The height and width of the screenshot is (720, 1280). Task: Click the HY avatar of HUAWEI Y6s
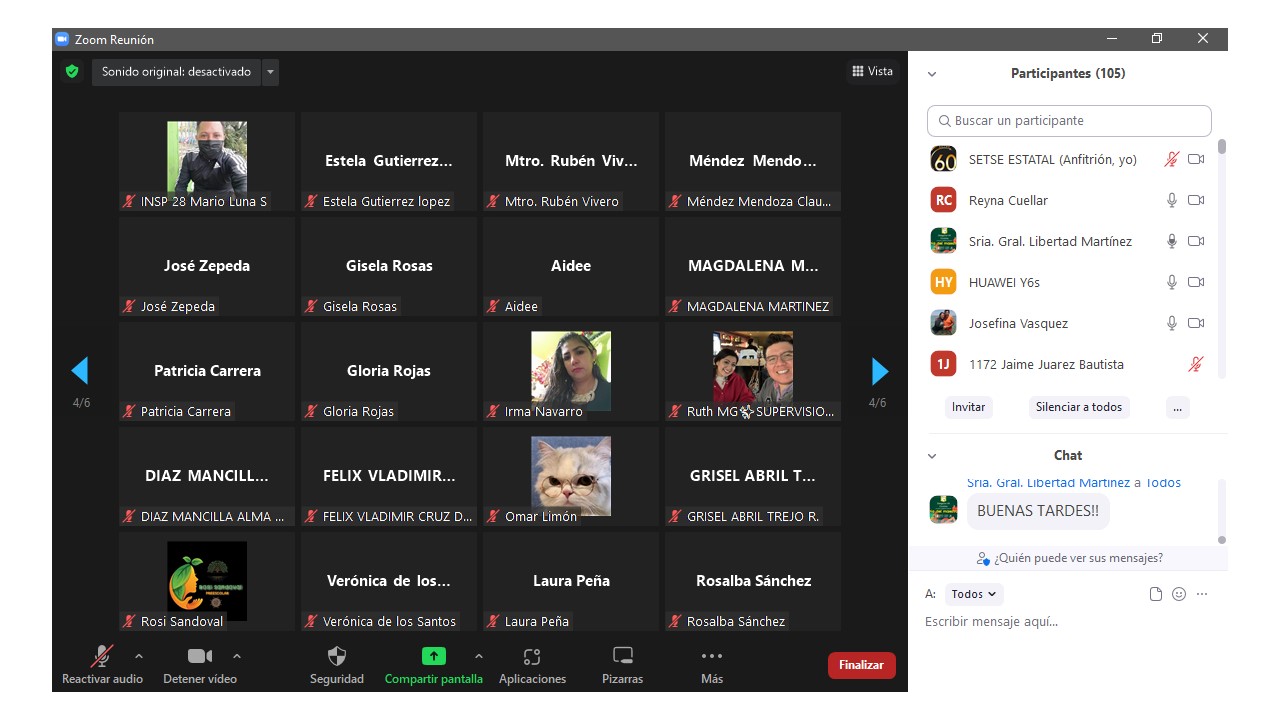tap(943, 282)
